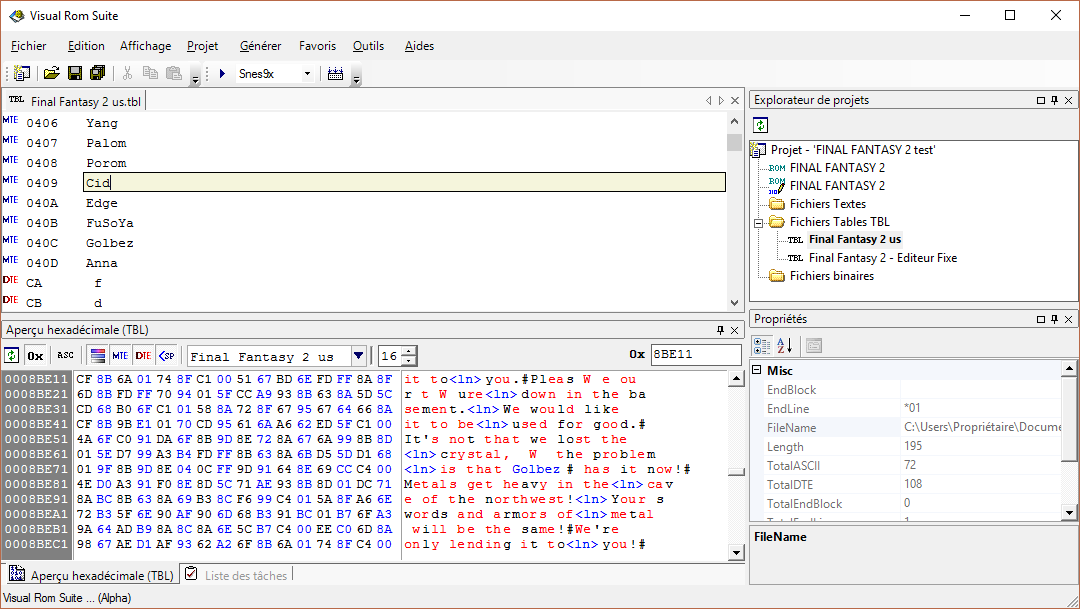This screenshot has height=609, width=1080.
Task: Open the Final Fantasy 2 us table dropdown
Action: pyautogui.click(x=358, y=356)
